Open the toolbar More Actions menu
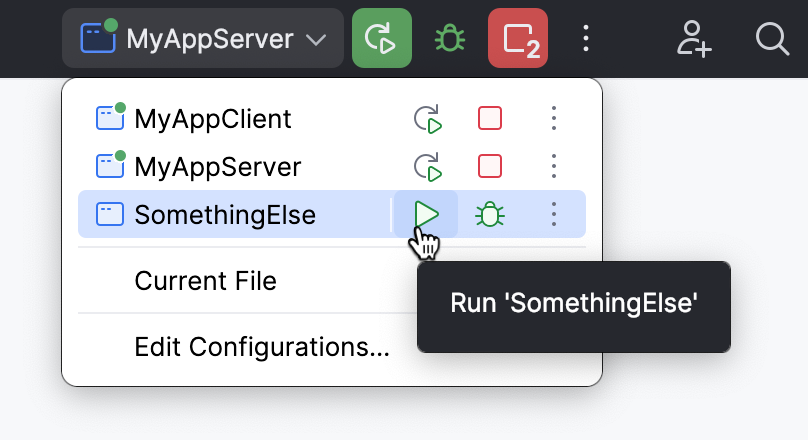 [587, 39]
